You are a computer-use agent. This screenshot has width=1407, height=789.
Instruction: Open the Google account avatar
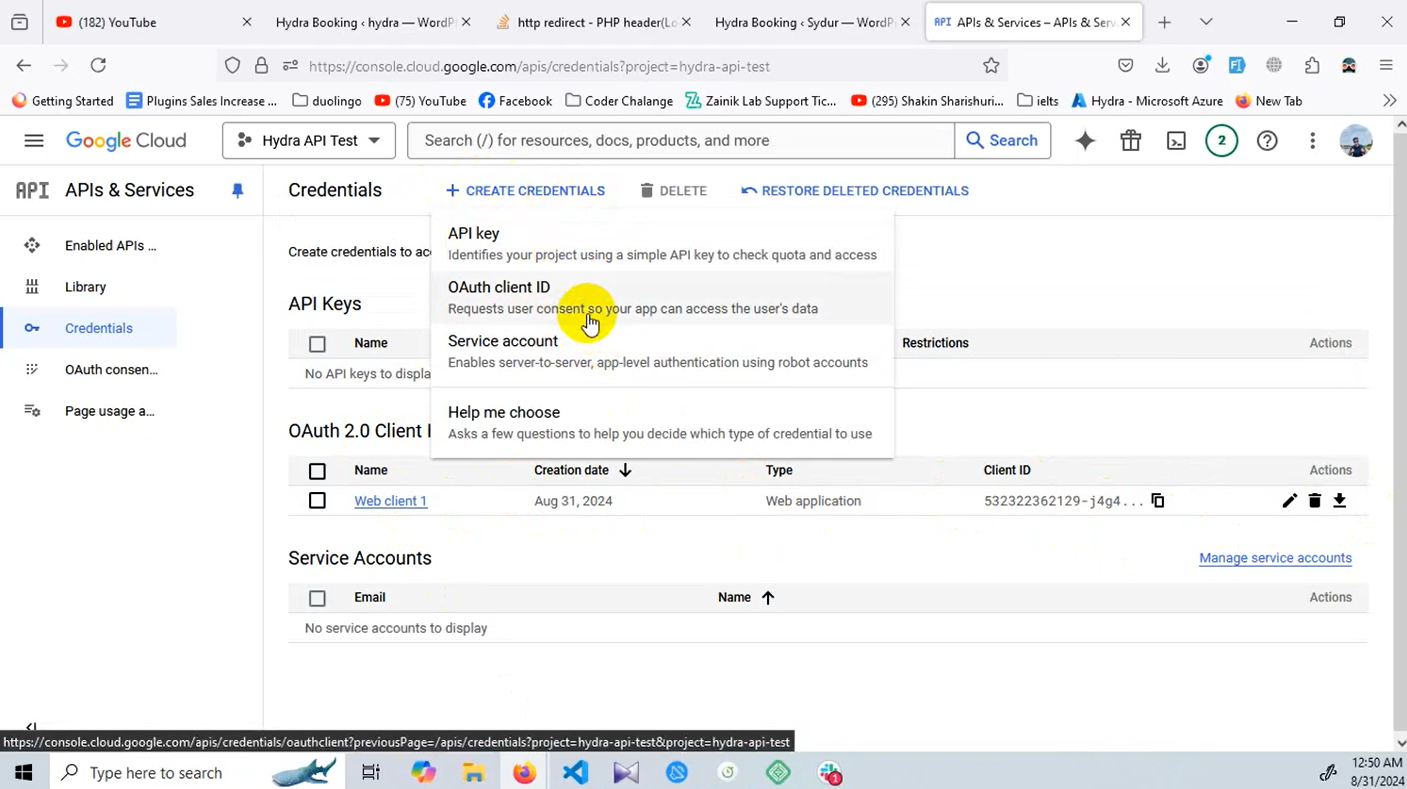click(x=1356, y=141)
